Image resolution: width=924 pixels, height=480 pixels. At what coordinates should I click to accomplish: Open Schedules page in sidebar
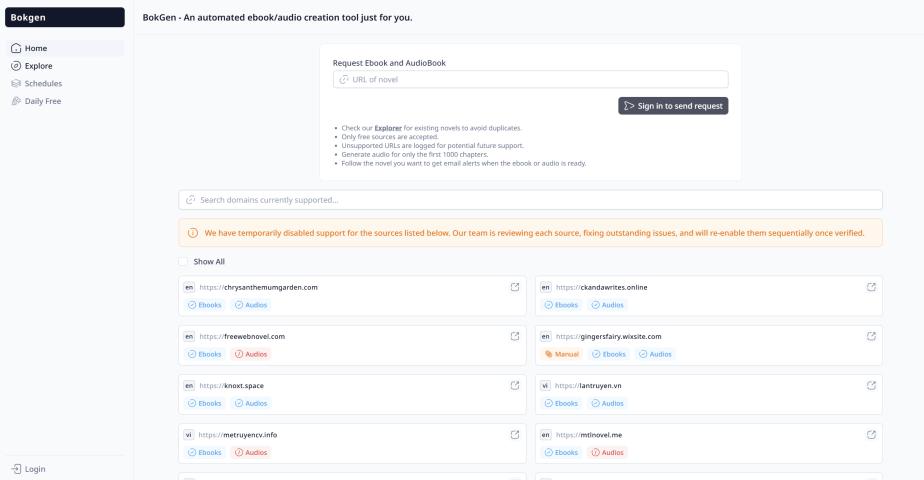click(x=43, y=83)
